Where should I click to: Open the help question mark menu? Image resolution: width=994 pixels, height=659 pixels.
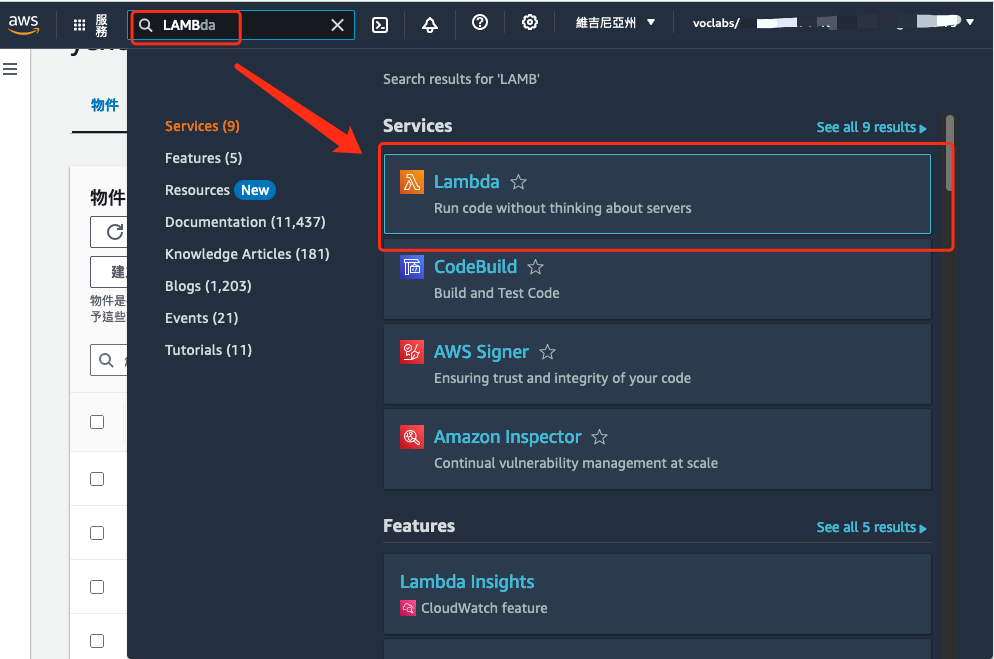tap(480, 23)
